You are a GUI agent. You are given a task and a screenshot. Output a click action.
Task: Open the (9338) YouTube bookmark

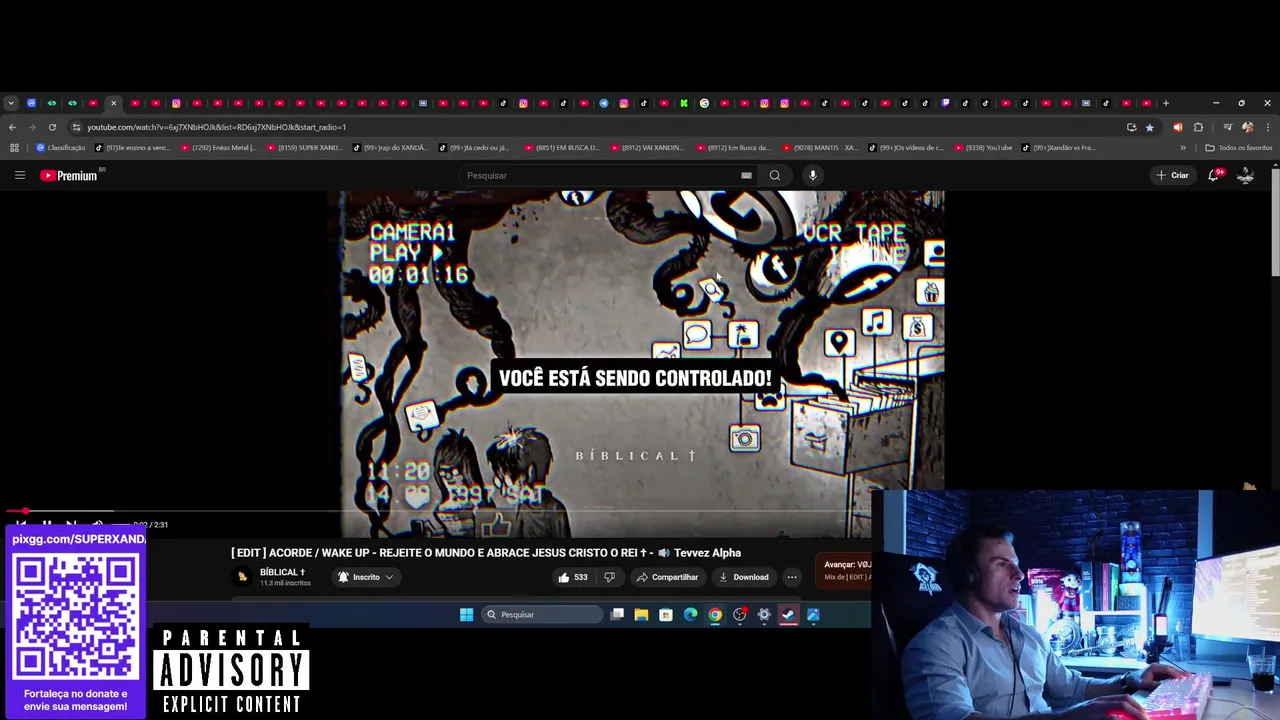(x=984, y=148)
